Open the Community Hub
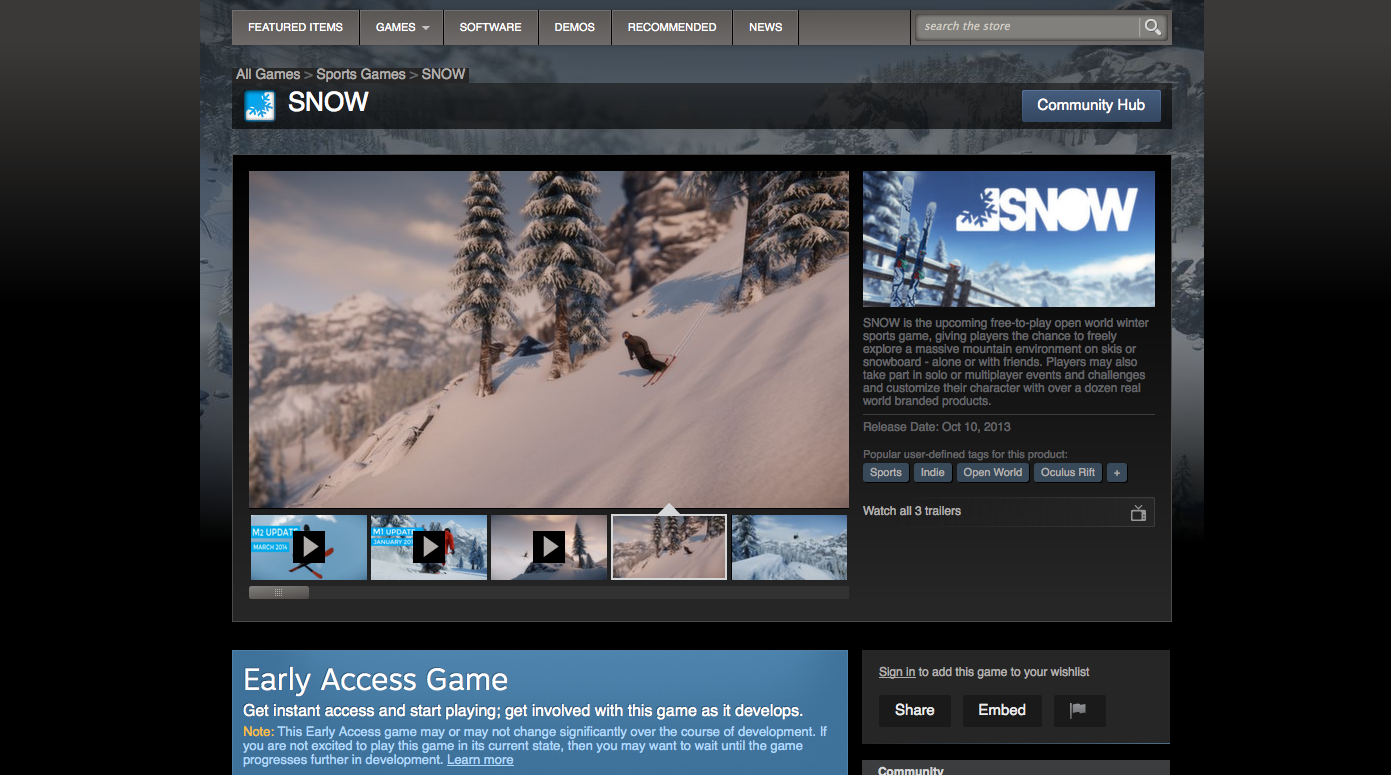The height and width of the screenshot is (775, 1391). (1090, 105)
